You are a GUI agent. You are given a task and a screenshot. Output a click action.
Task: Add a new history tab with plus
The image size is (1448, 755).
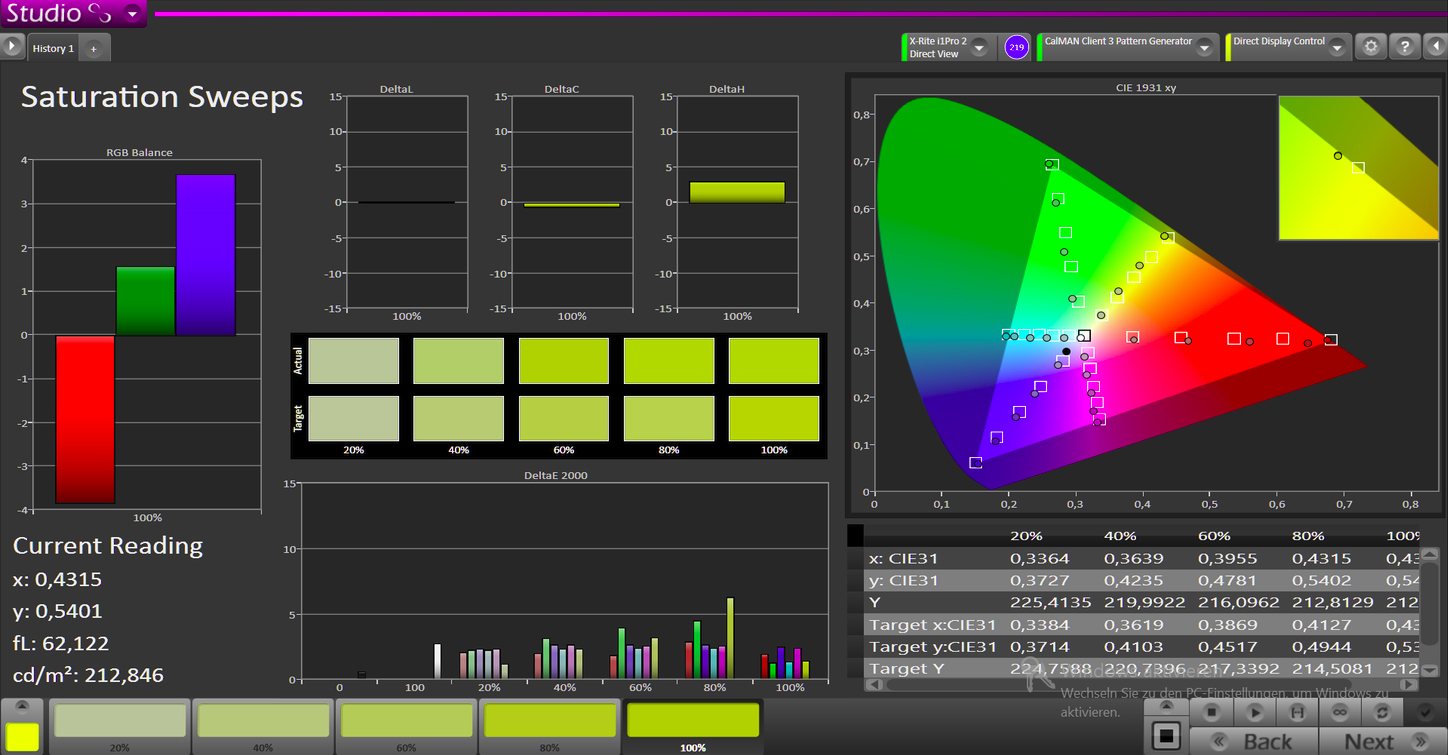point(93,48)
